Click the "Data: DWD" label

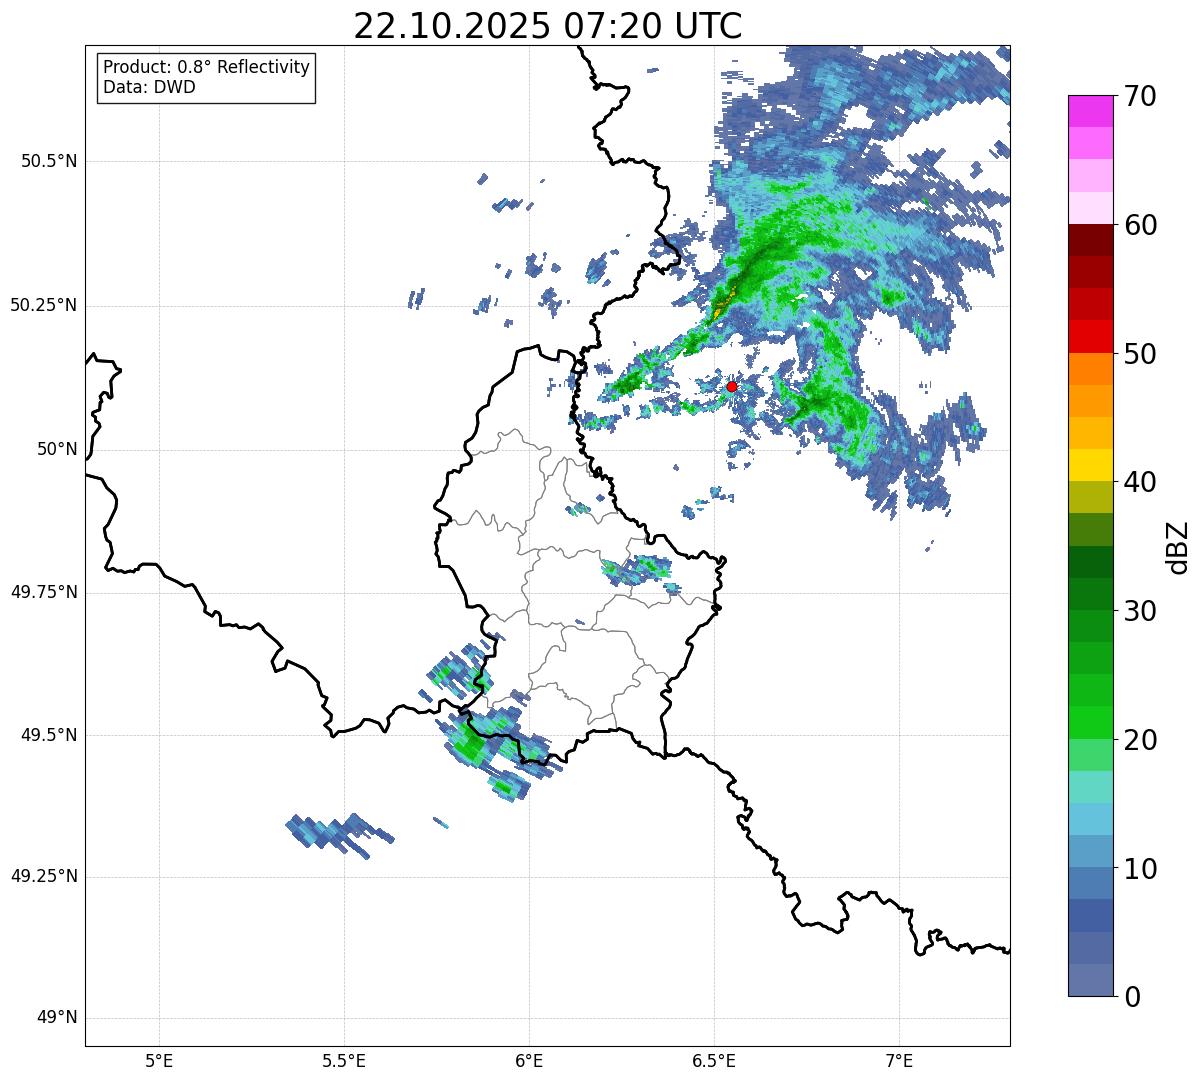coord(149,87)
